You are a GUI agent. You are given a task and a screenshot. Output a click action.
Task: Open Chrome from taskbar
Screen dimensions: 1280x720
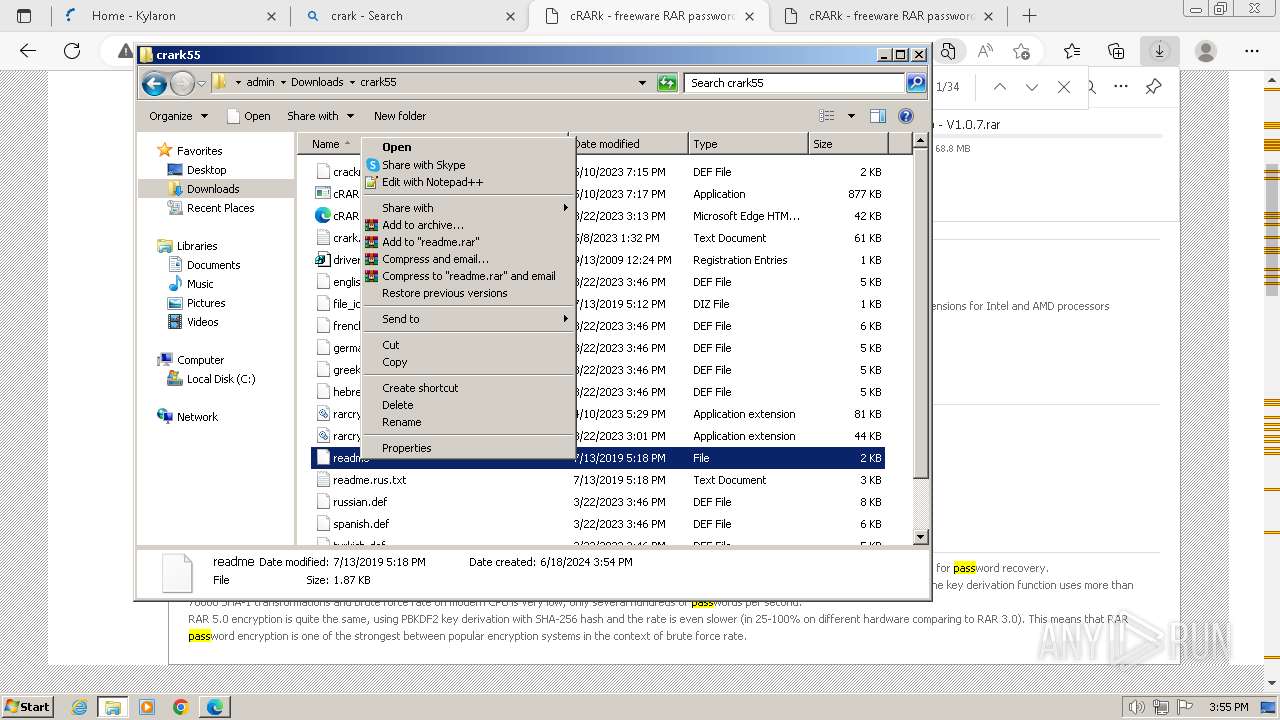pyautogui.click(x=181, y=707)
